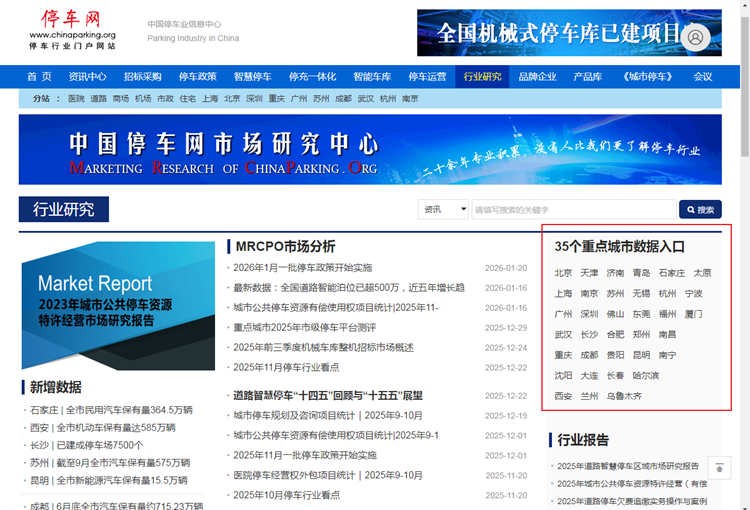Select 乌鲁木齐 city data link

(624, 396)
